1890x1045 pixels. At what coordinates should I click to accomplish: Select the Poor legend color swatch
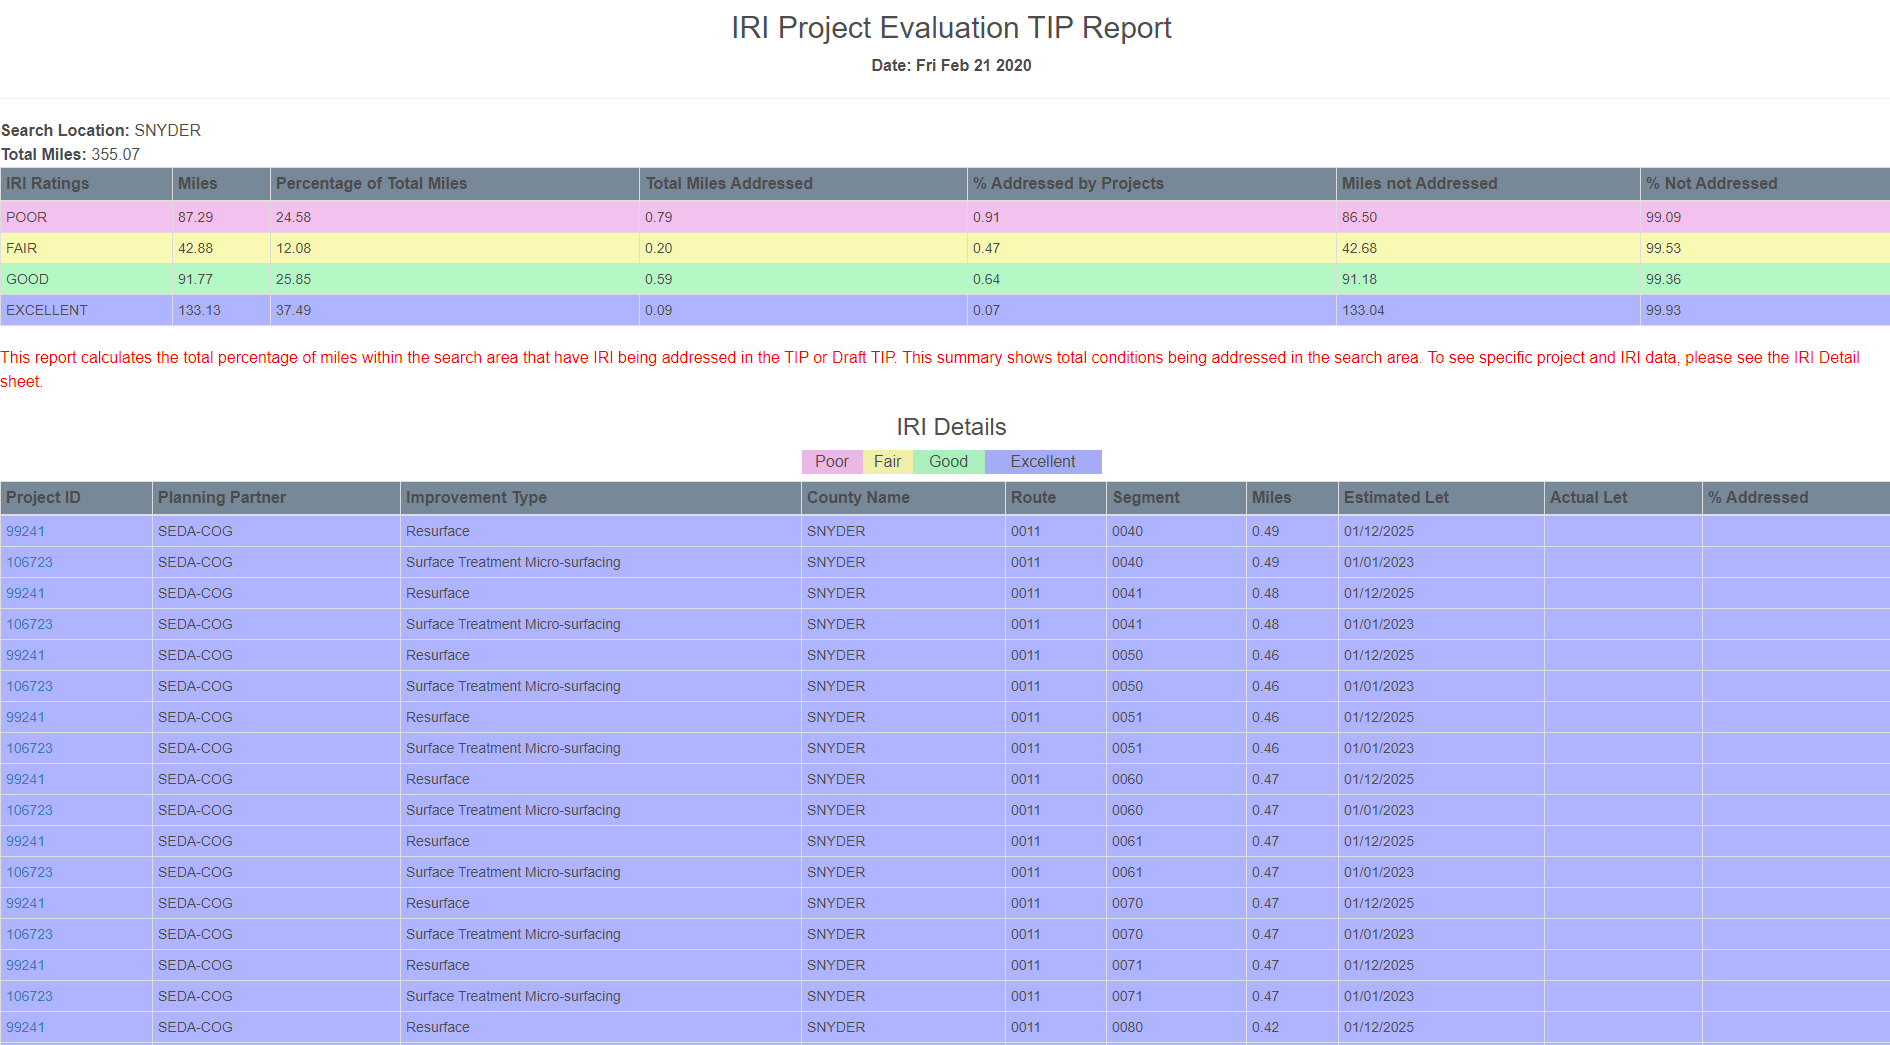pyautogui.click(x=831, y=461)
